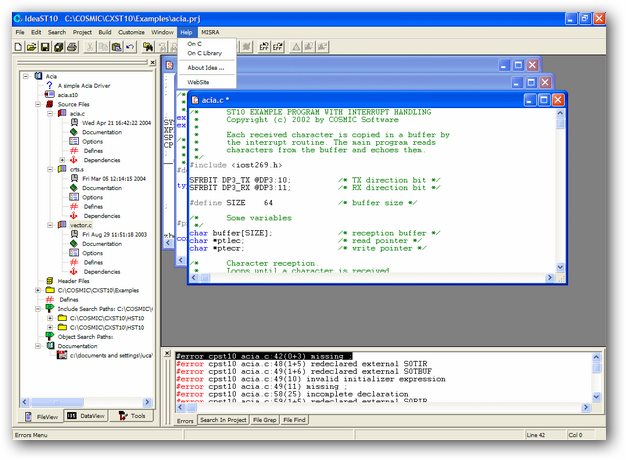Screen dimensions: 626x460
Task: Select the vector.c file in the tree
Action: (81, 225)
